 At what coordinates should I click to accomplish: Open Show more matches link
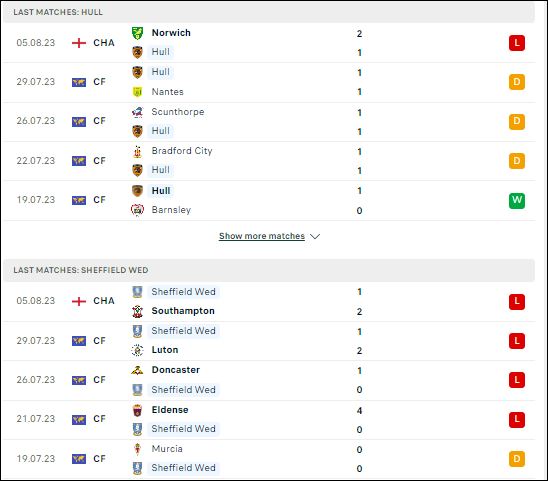point(262,236)
